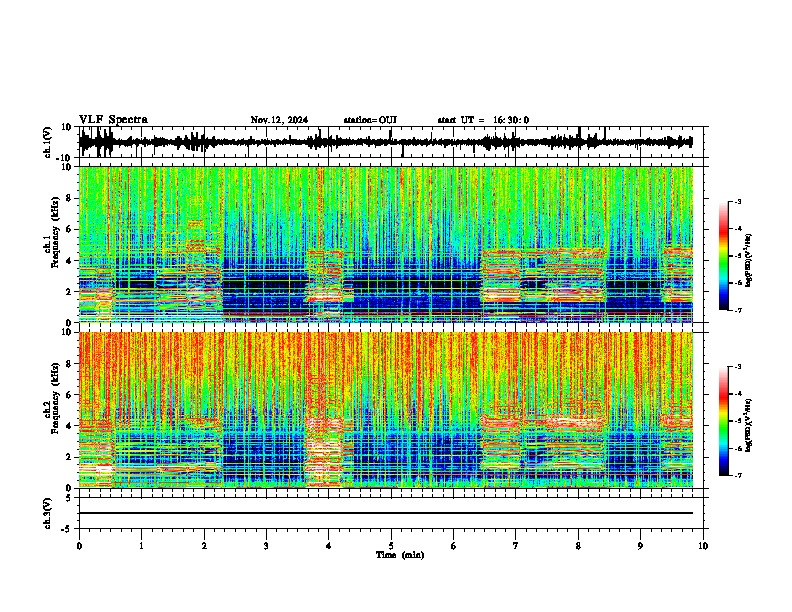Image resolution: width=792 pixels, height=612 pixels.
Task: Click the ch.1 color scale bar
Action: [x=723, y=256]
